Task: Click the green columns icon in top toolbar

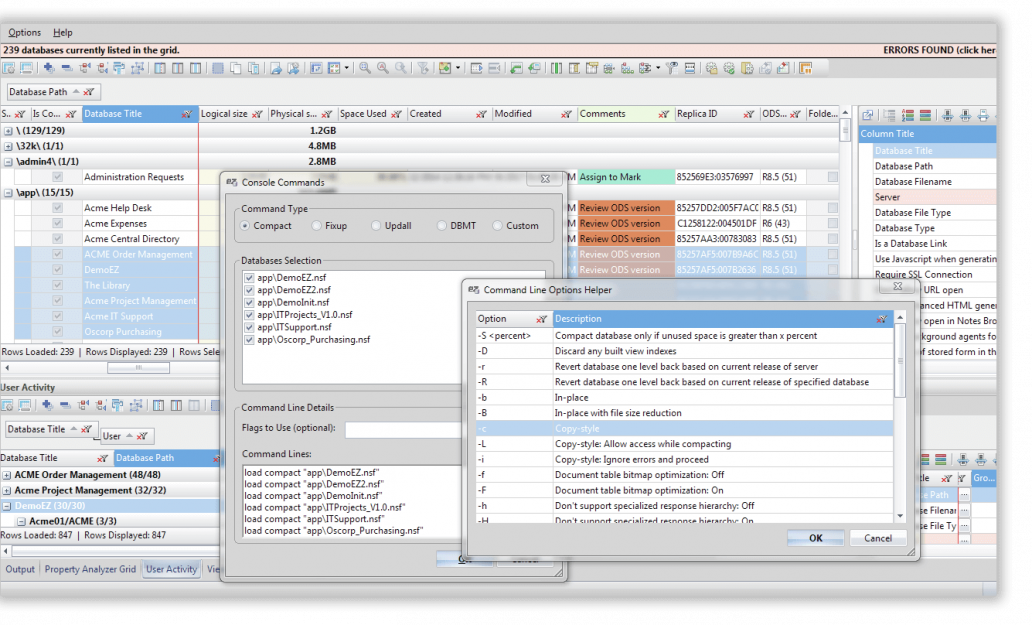Action: pos(557,68)
